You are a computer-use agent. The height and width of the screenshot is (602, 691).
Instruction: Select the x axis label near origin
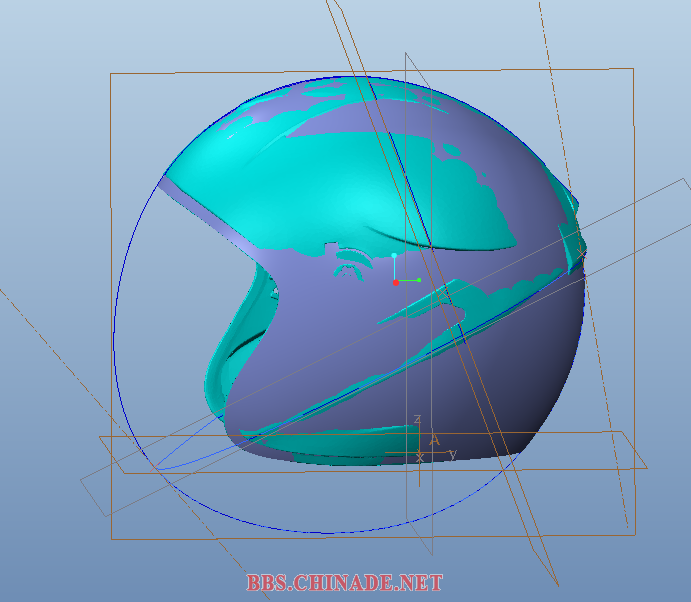(420, 458)
